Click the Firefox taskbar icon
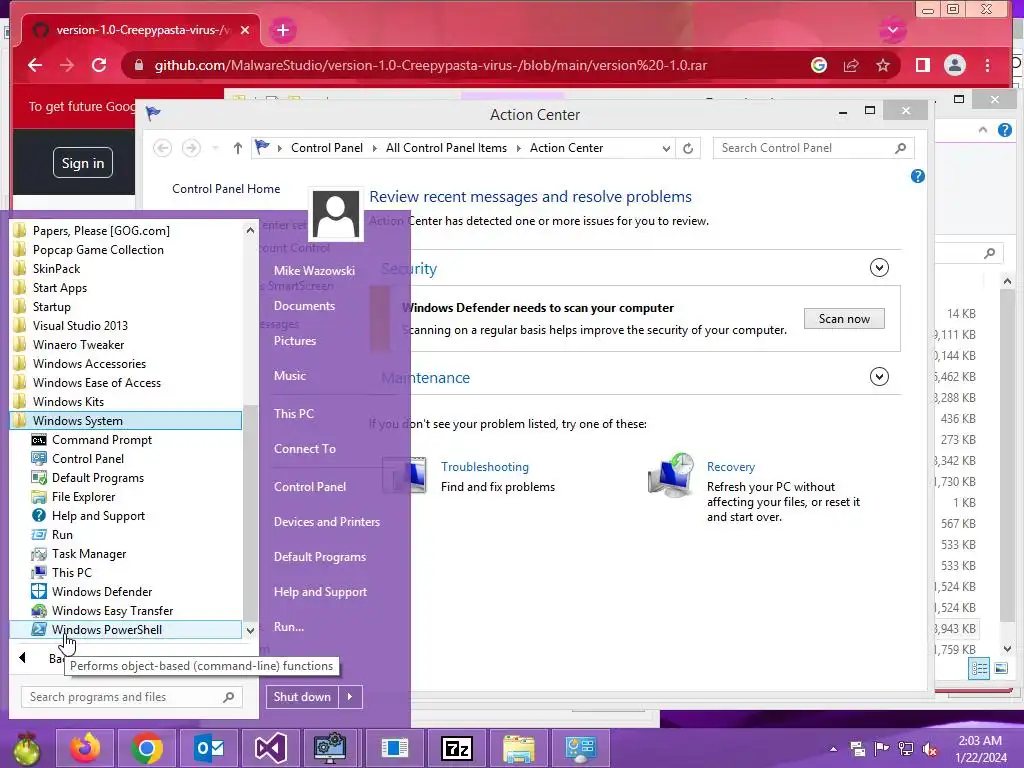The height and width of the screenshot is (768, 1024). coord(85,748)
